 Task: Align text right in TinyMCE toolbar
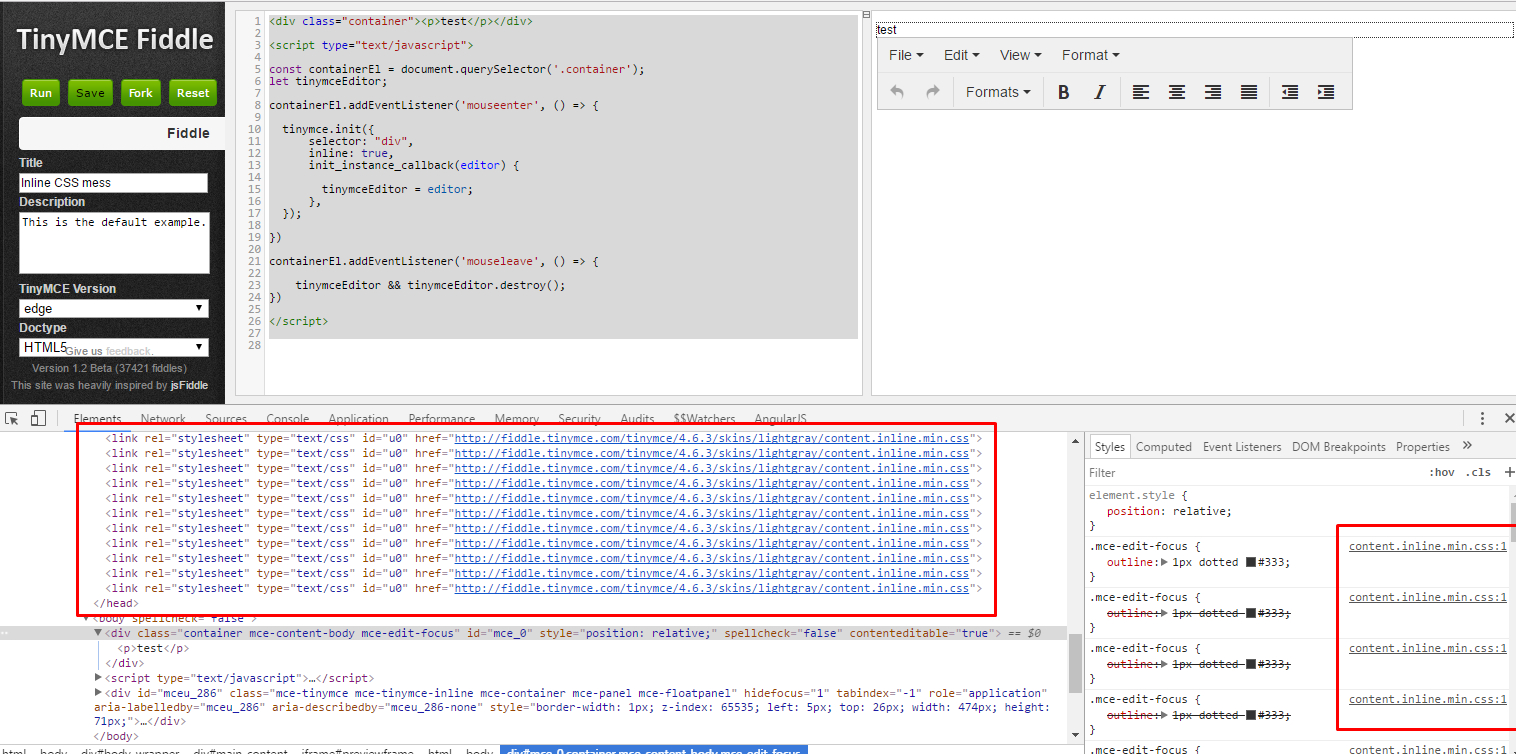tap(1213, 92)
